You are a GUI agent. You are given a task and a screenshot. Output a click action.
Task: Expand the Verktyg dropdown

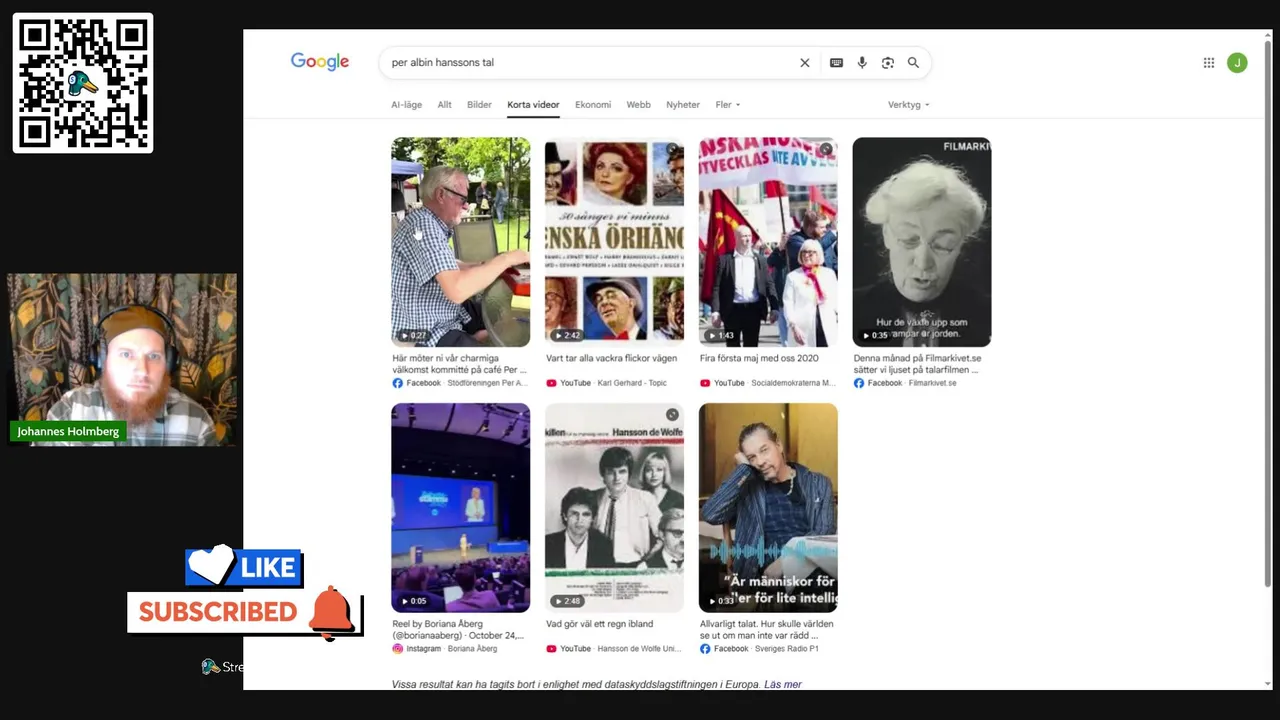point(908,105)
